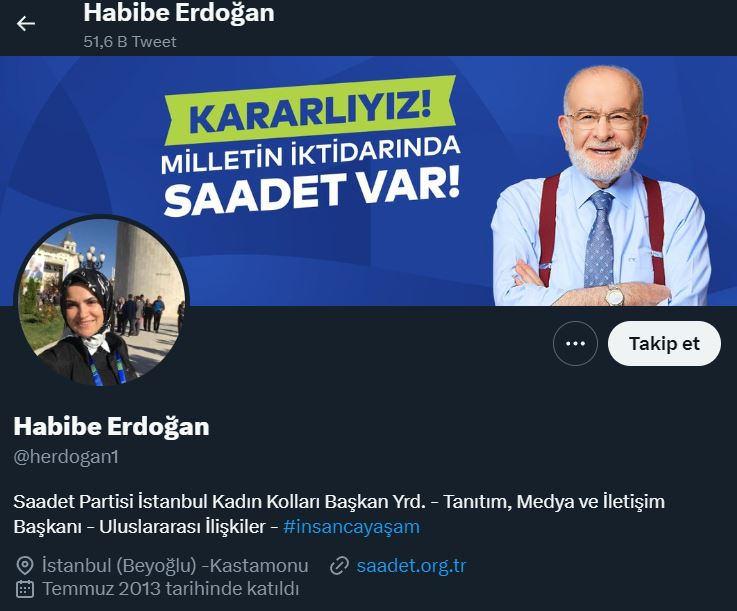Follow the account with Takip et
737x611 pixels.
pos(664,344)
